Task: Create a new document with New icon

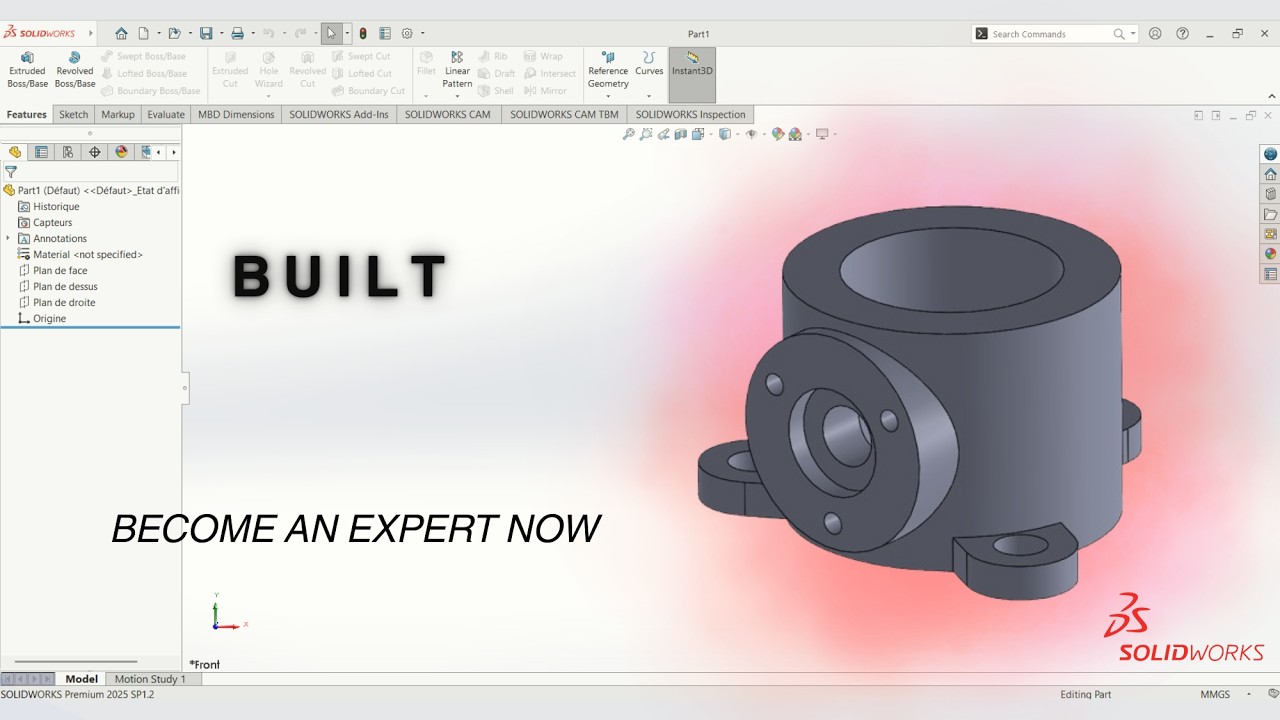Action: tap(143, 33)
